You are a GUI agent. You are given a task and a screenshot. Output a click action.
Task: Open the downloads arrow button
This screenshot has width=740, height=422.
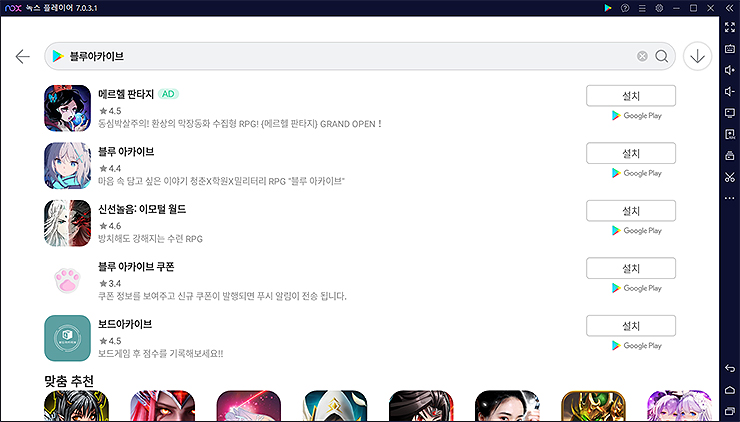(x=698, y=56)
